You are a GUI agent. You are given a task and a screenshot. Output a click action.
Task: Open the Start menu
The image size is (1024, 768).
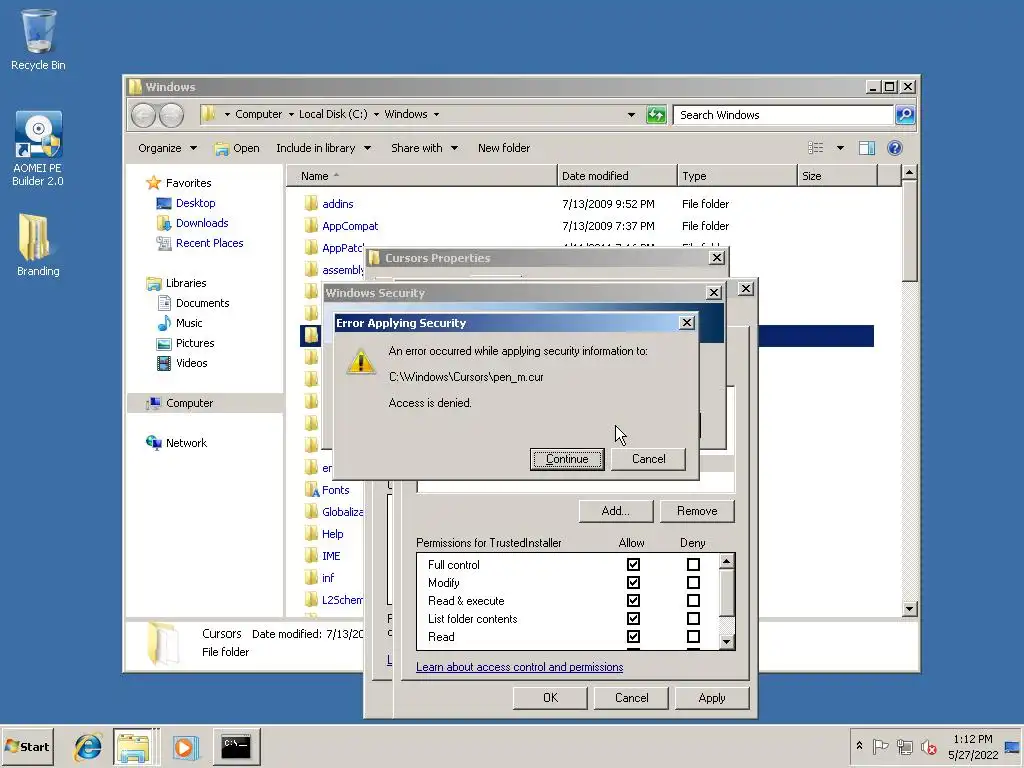(x=27, y=746)
